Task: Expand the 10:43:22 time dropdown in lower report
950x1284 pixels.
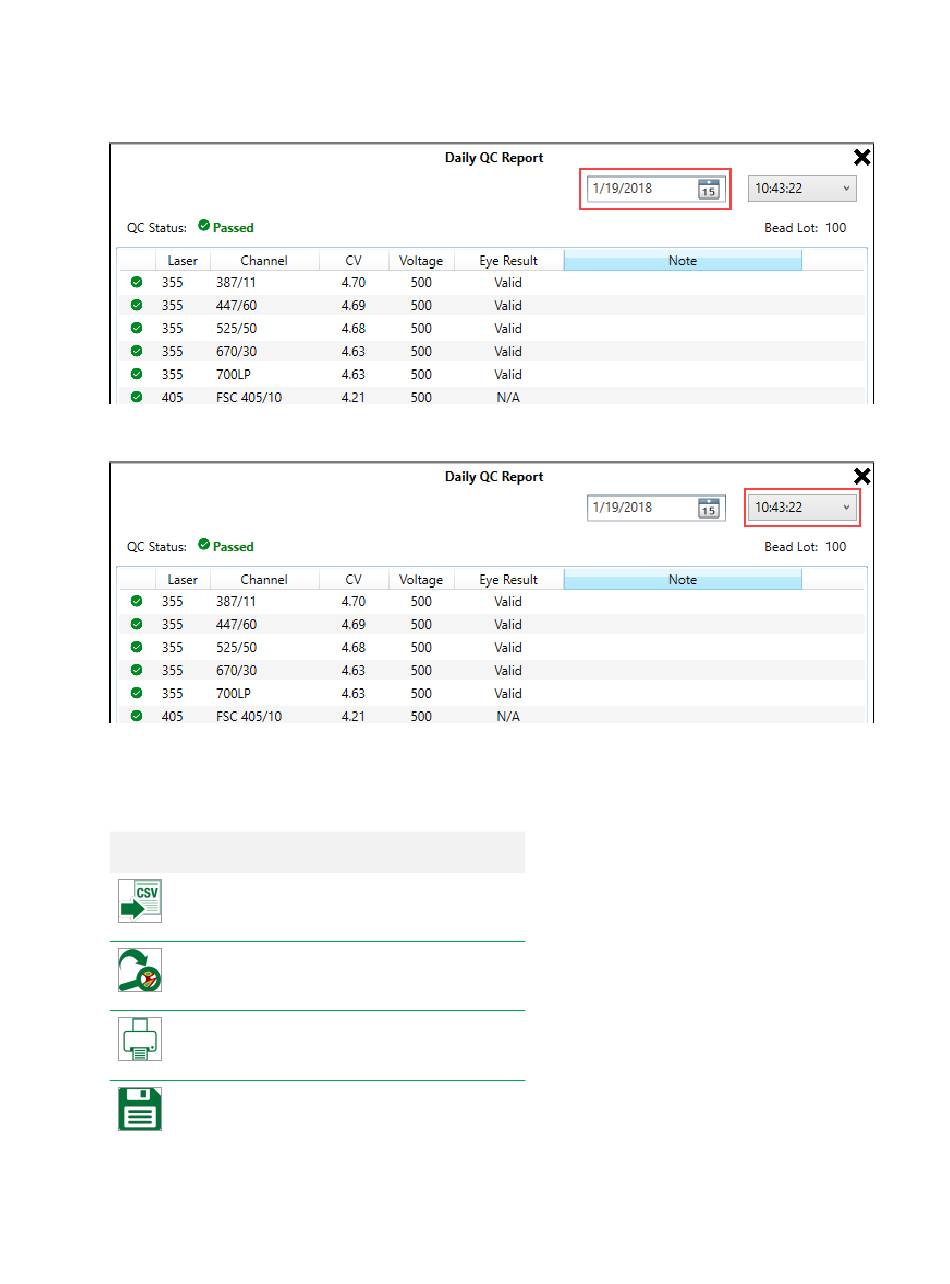Action: coord(803,507)
